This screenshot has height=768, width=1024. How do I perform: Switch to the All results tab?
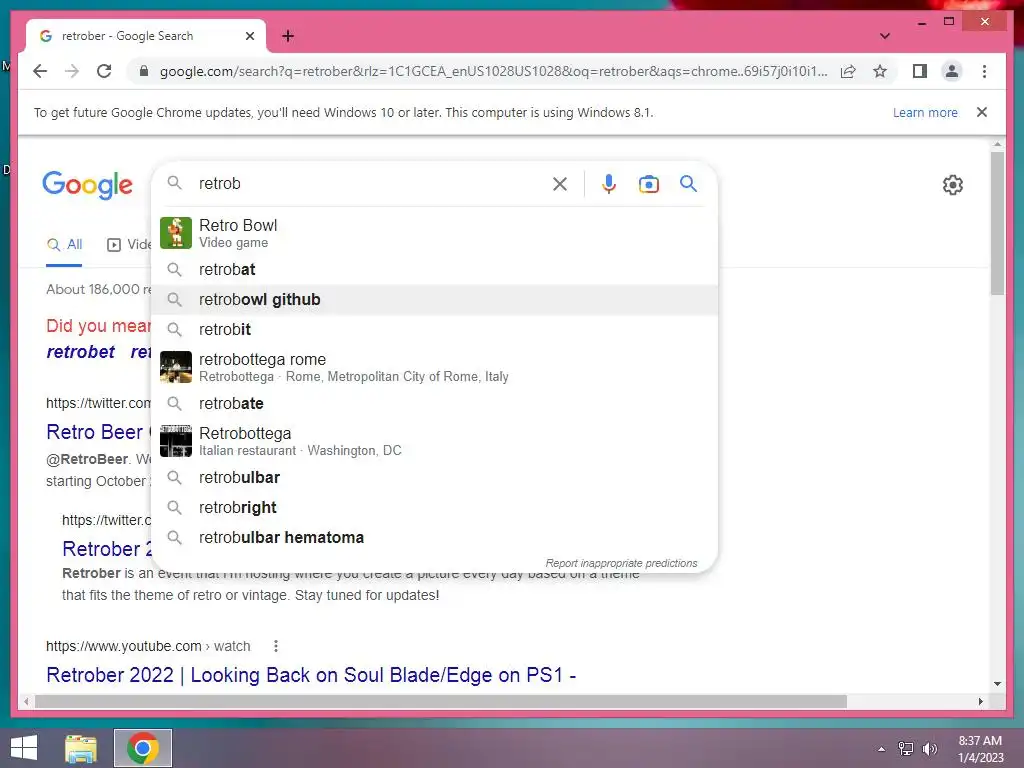64,245
